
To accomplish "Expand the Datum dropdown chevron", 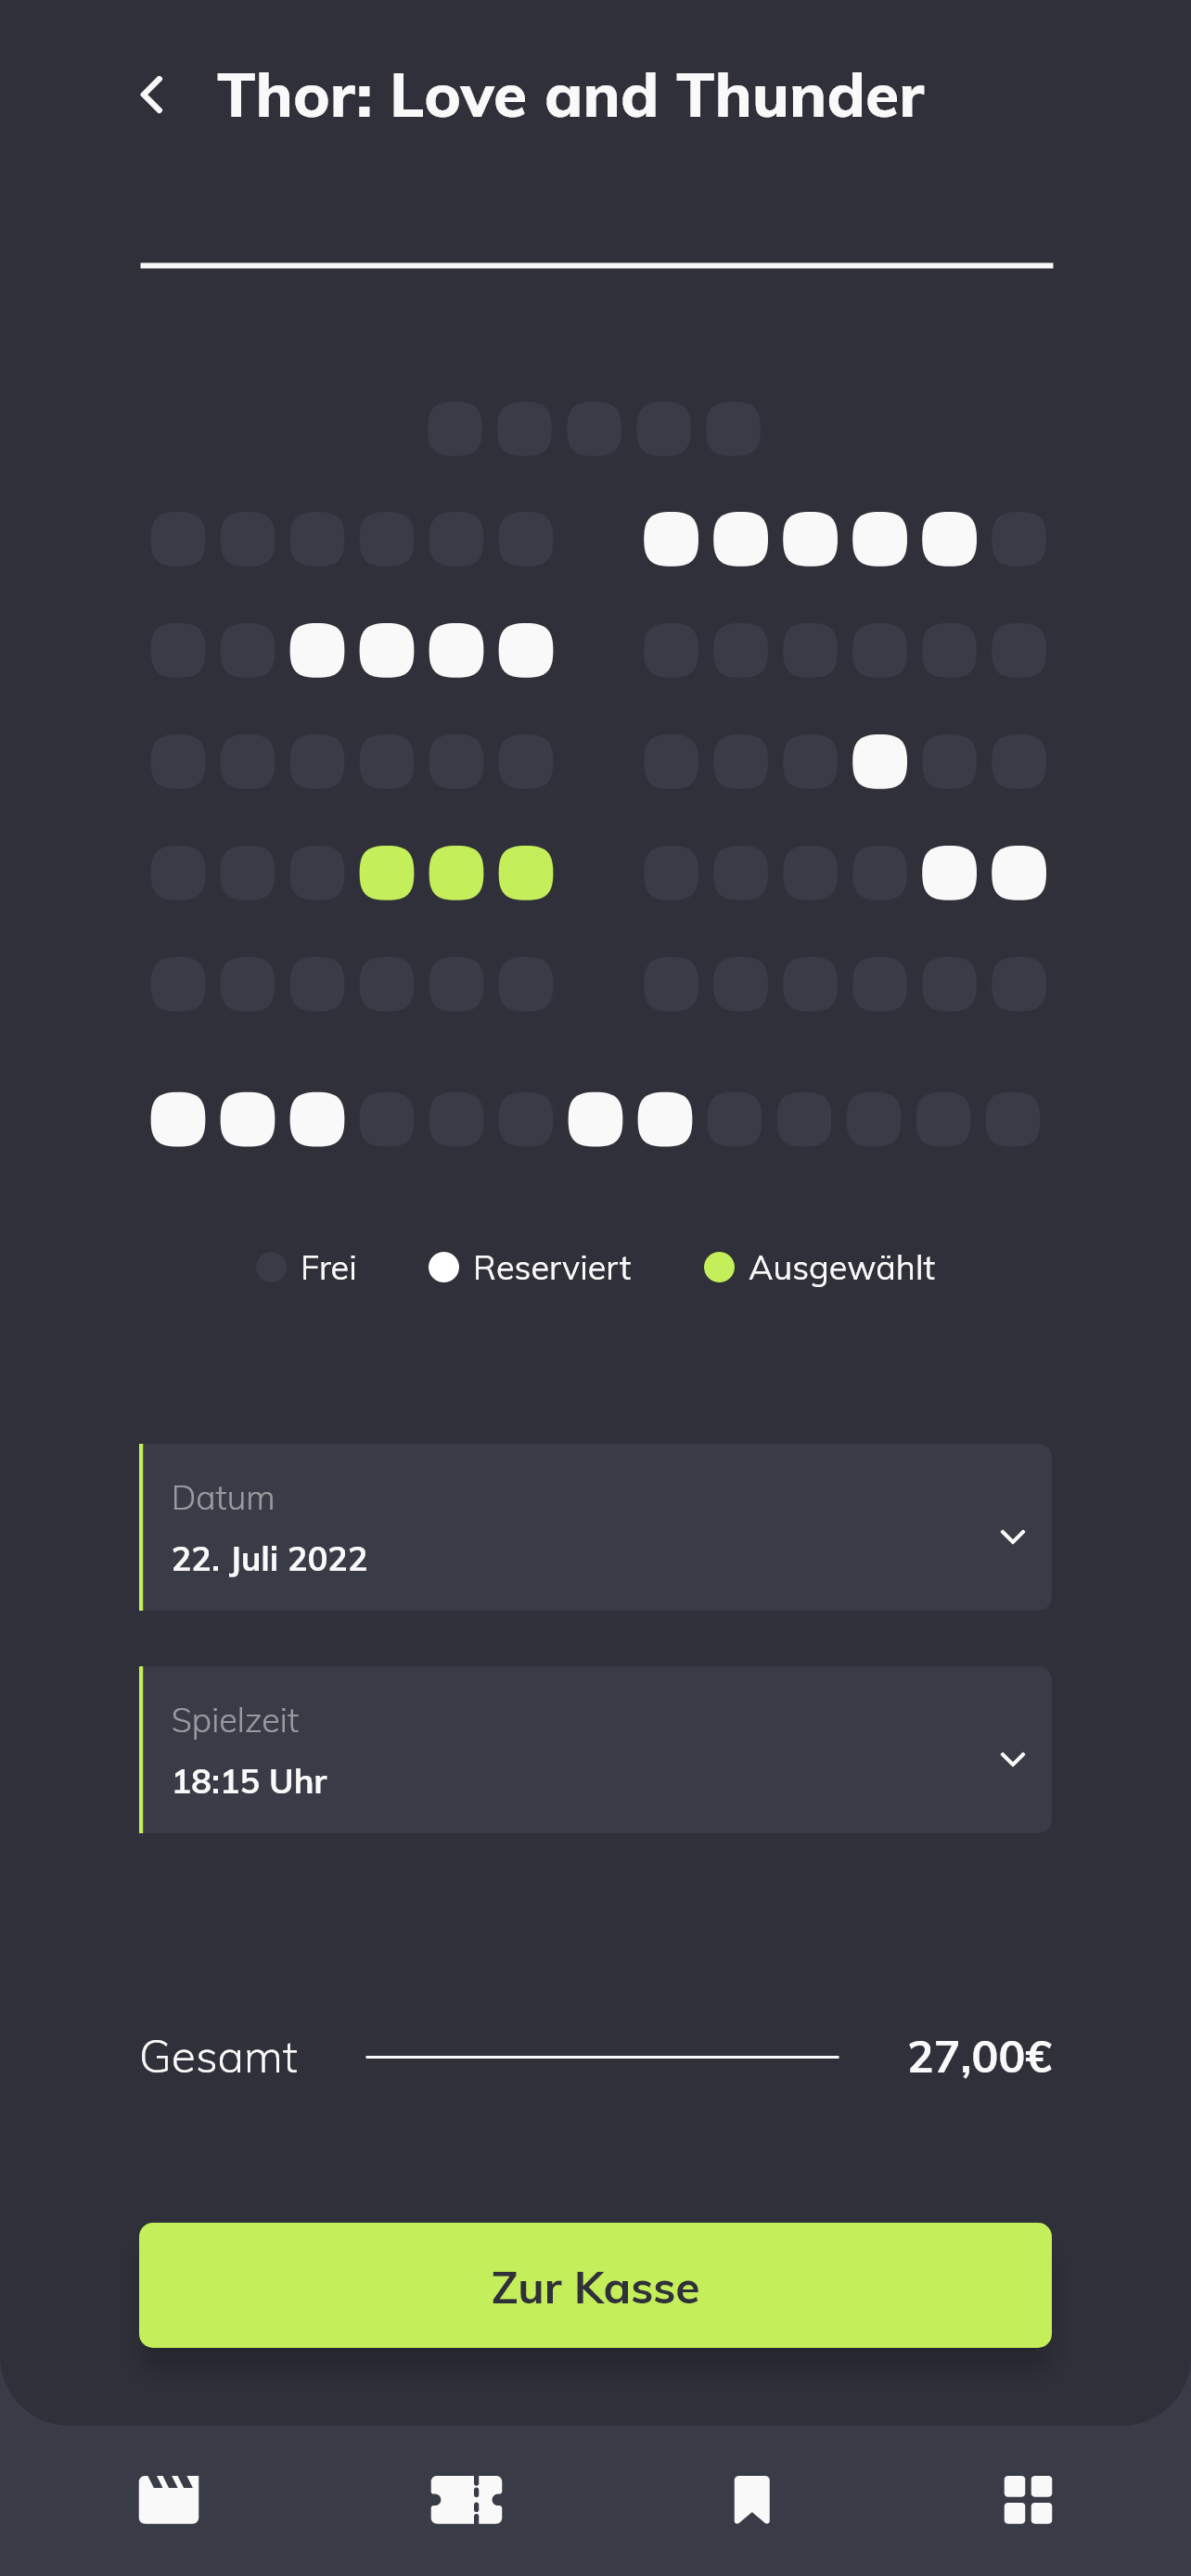I will [x=1012, y=1536].
